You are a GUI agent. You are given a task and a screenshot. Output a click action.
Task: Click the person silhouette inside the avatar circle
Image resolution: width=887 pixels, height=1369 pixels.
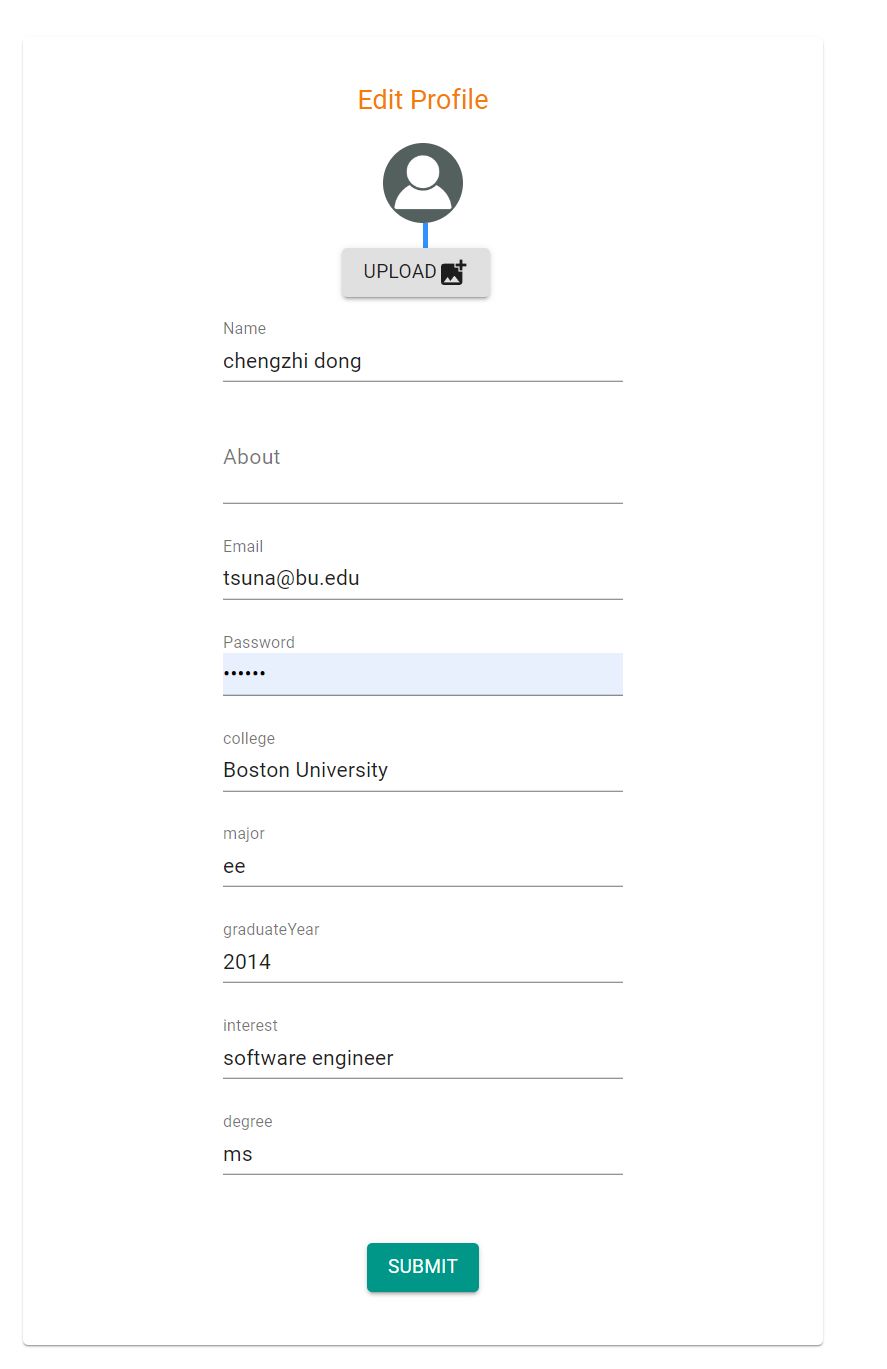(422, 184)
